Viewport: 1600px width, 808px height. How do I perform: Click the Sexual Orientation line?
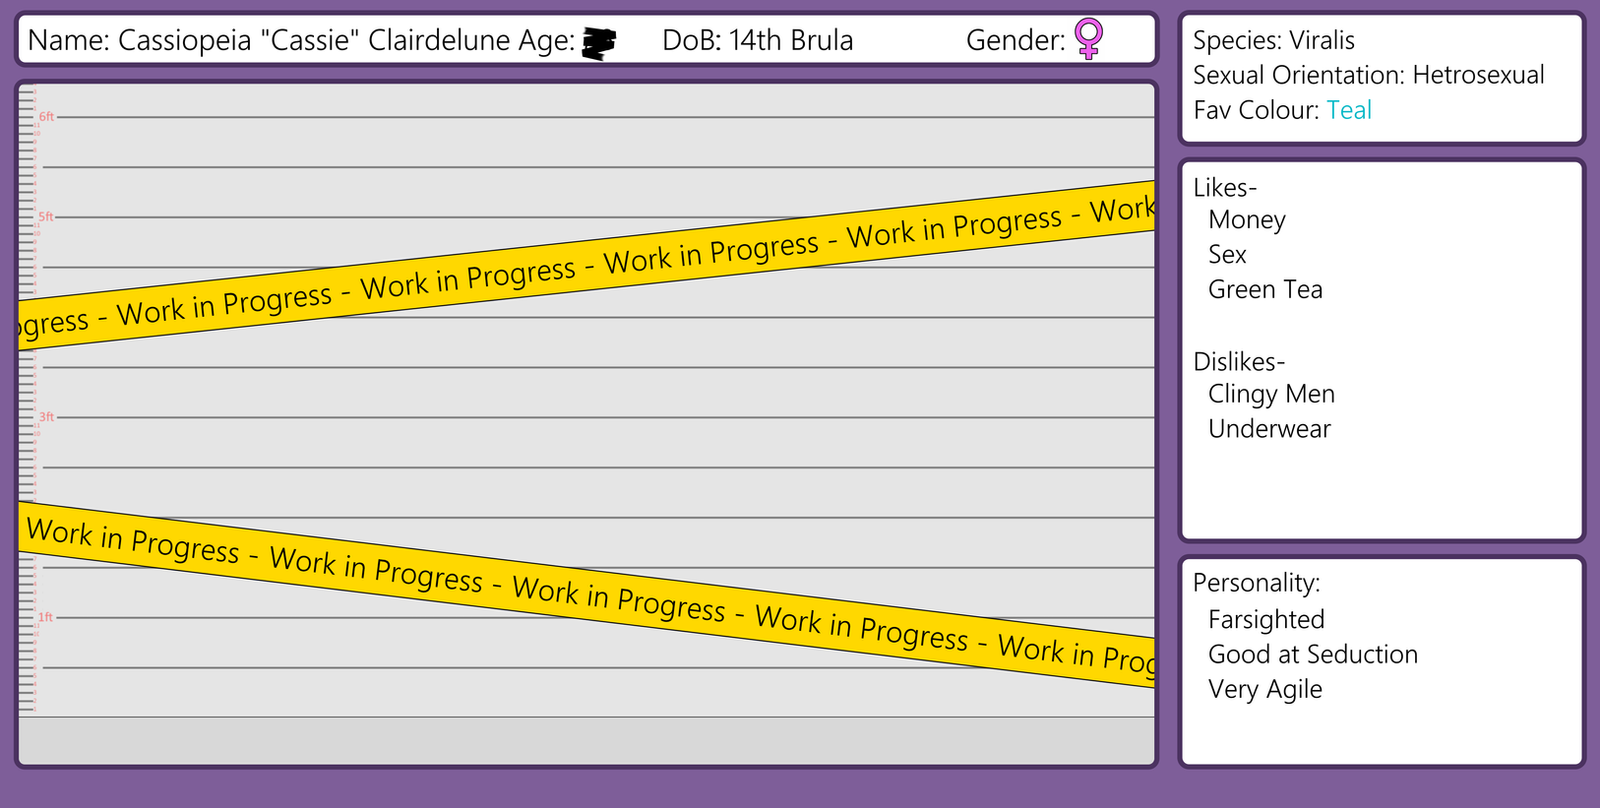click(x=1369, y=75)
